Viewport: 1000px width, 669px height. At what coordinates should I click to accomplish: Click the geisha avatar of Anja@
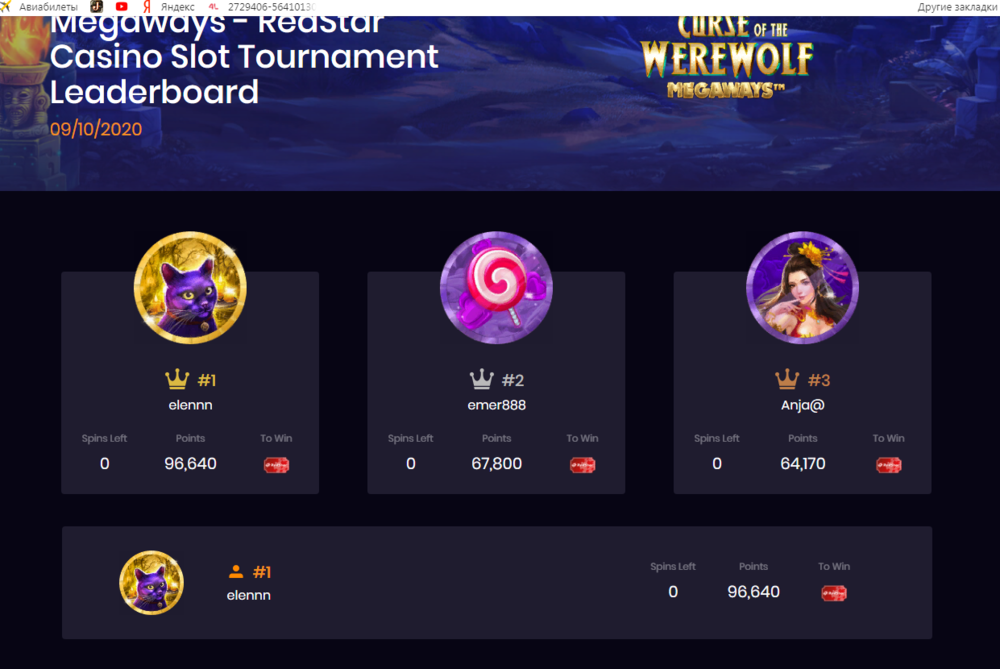802,288
